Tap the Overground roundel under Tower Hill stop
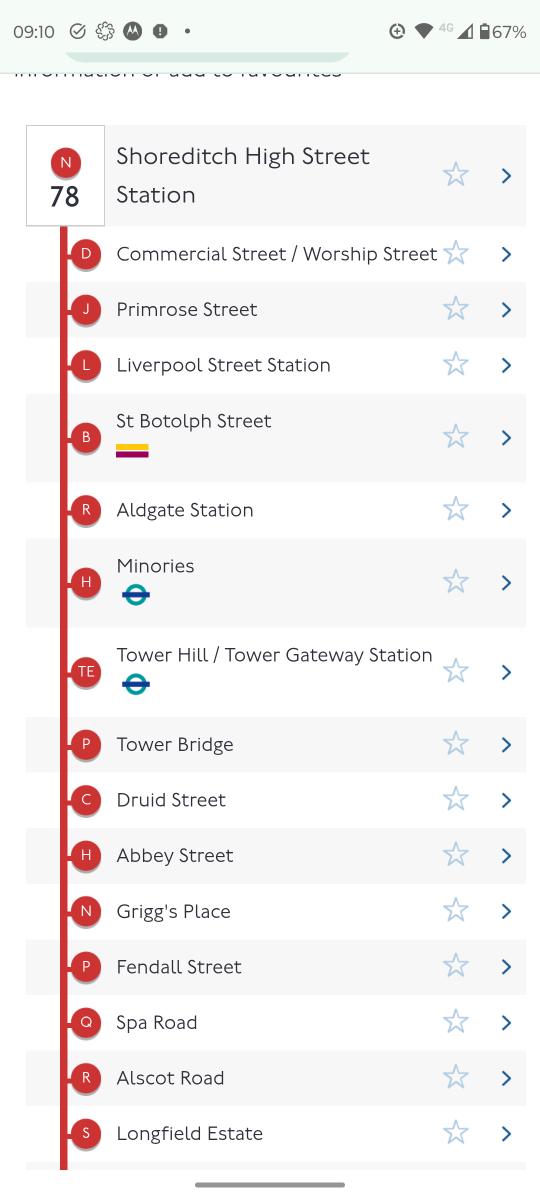The image size is (540, 1200). pyautogui.click(x=136, y=685)
